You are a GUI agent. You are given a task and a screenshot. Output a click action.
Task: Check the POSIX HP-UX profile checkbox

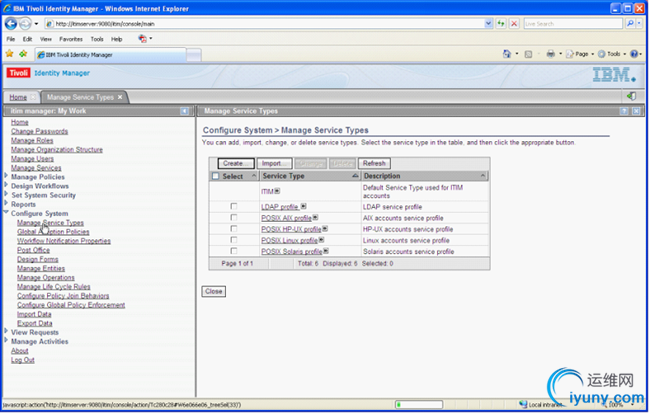234,228
